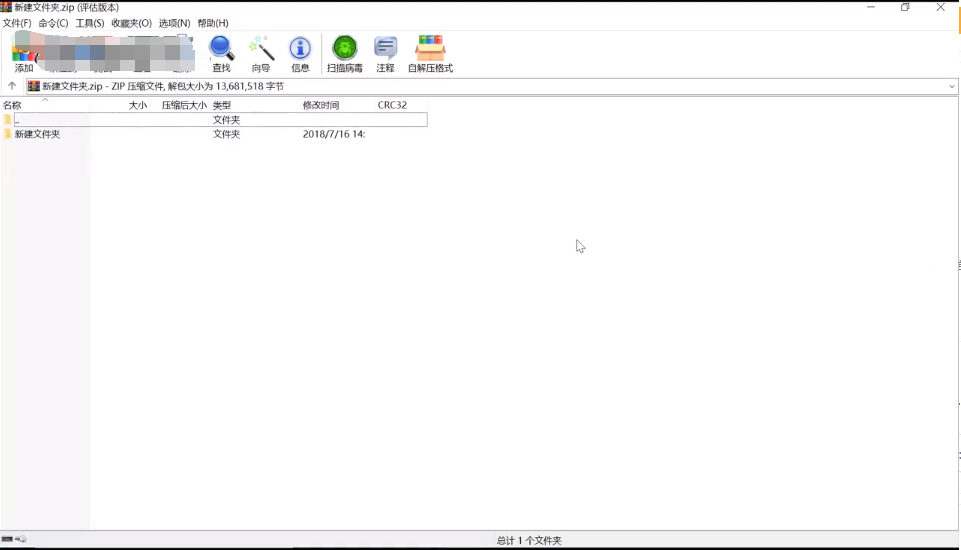Open the 查找 (Find) tool
Viewport: 961px width, 550px height.
click(x=221, y=54)
